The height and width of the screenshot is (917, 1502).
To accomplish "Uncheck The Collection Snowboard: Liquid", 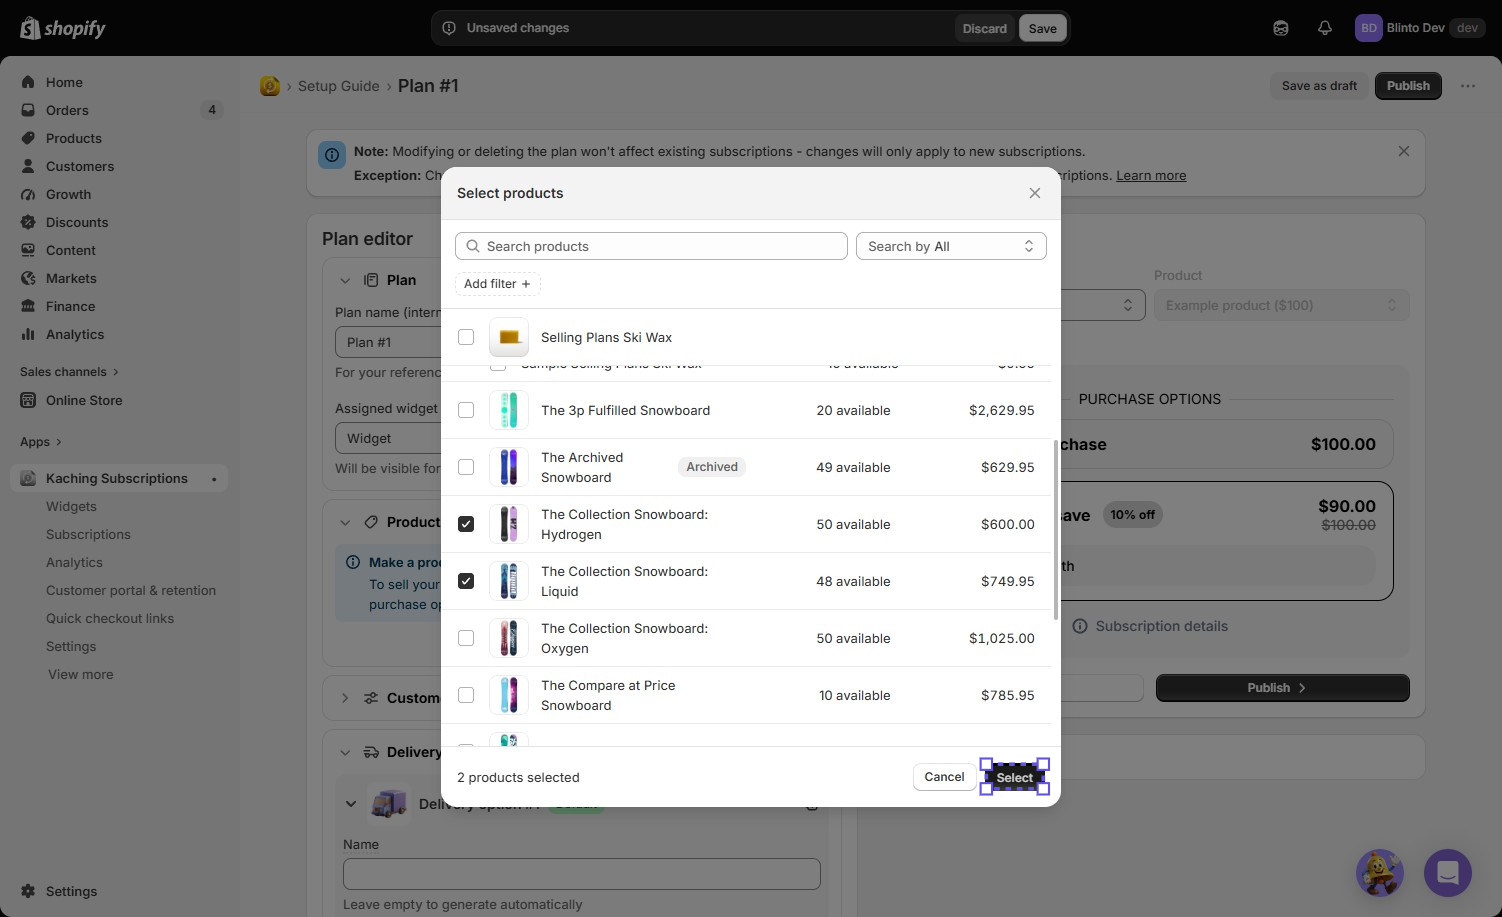I will (466, 581).
